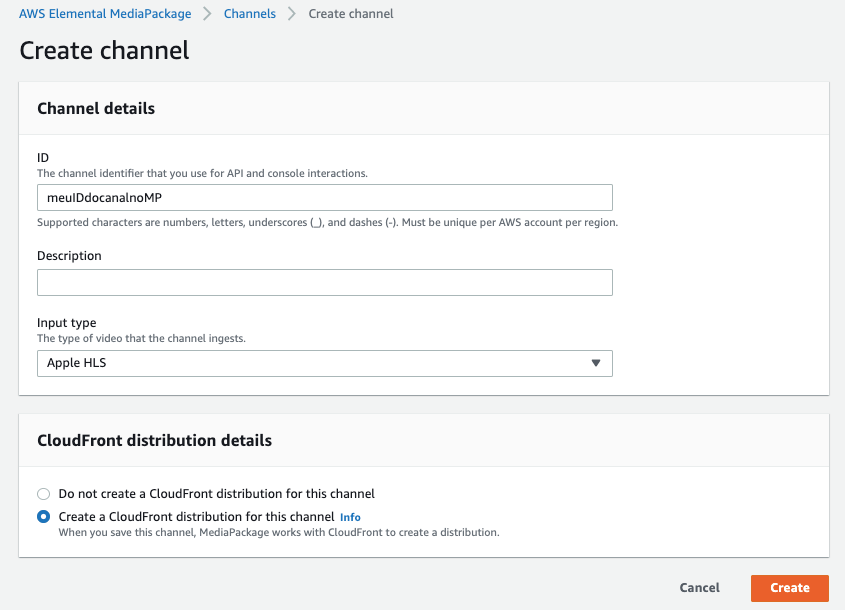This screenshot has width=845, height=610.
Task: Focus the ID field containing meuIDdocanalnoMP
Action: click(x=324, y=198)
